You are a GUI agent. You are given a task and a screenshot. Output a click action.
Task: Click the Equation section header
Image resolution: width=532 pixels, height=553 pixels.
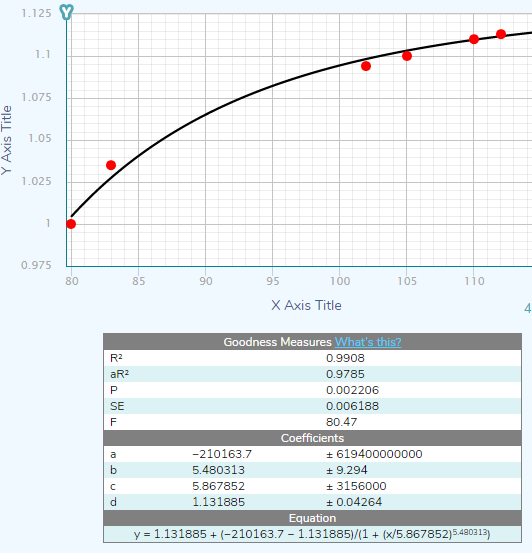(x=312, y=518)
